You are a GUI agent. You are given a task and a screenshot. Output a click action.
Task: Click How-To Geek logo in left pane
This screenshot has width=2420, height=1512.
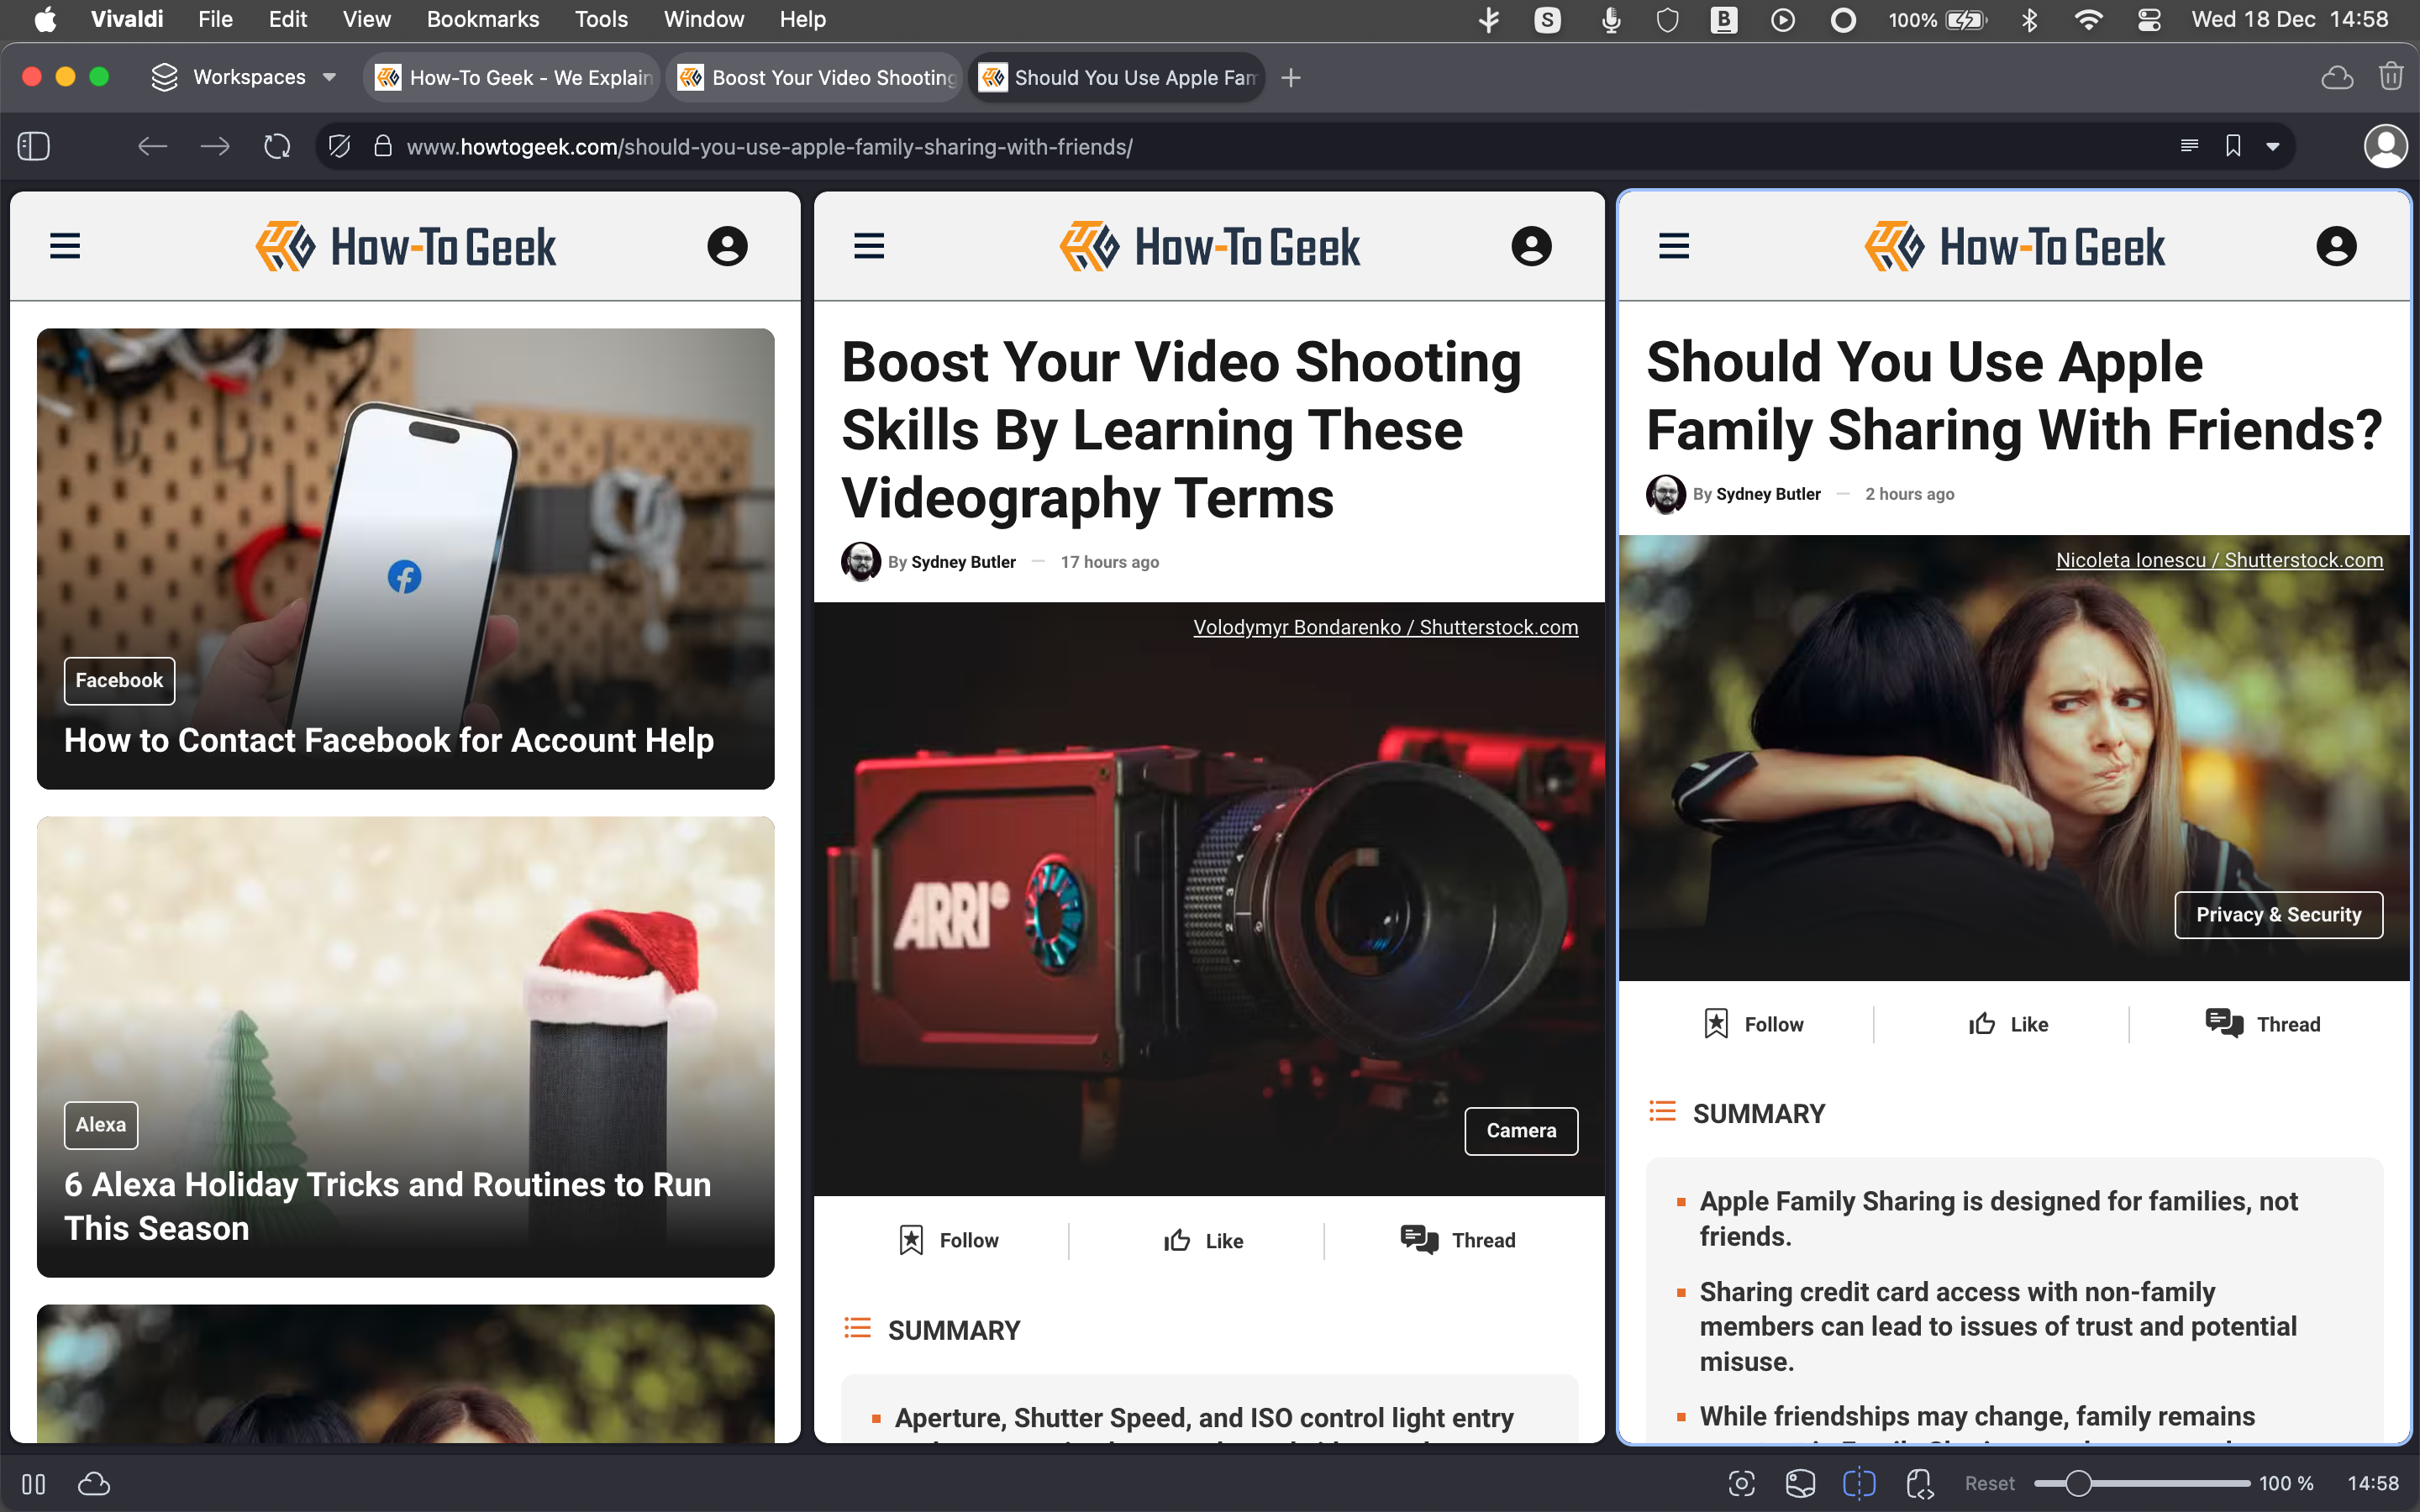coord(406,247)
